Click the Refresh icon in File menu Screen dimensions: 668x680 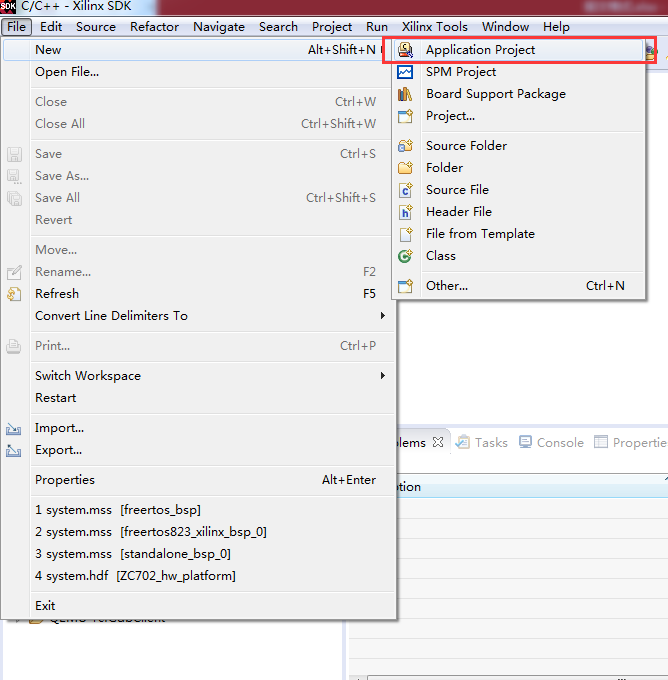14,294
